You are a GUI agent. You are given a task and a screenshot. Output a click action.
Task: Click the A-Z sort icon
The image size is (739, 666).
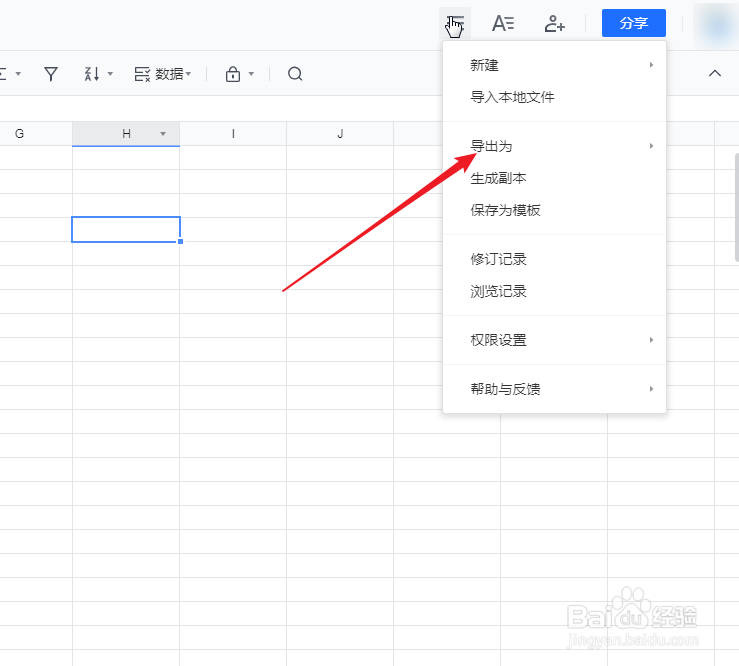click(x=91, y=74)
